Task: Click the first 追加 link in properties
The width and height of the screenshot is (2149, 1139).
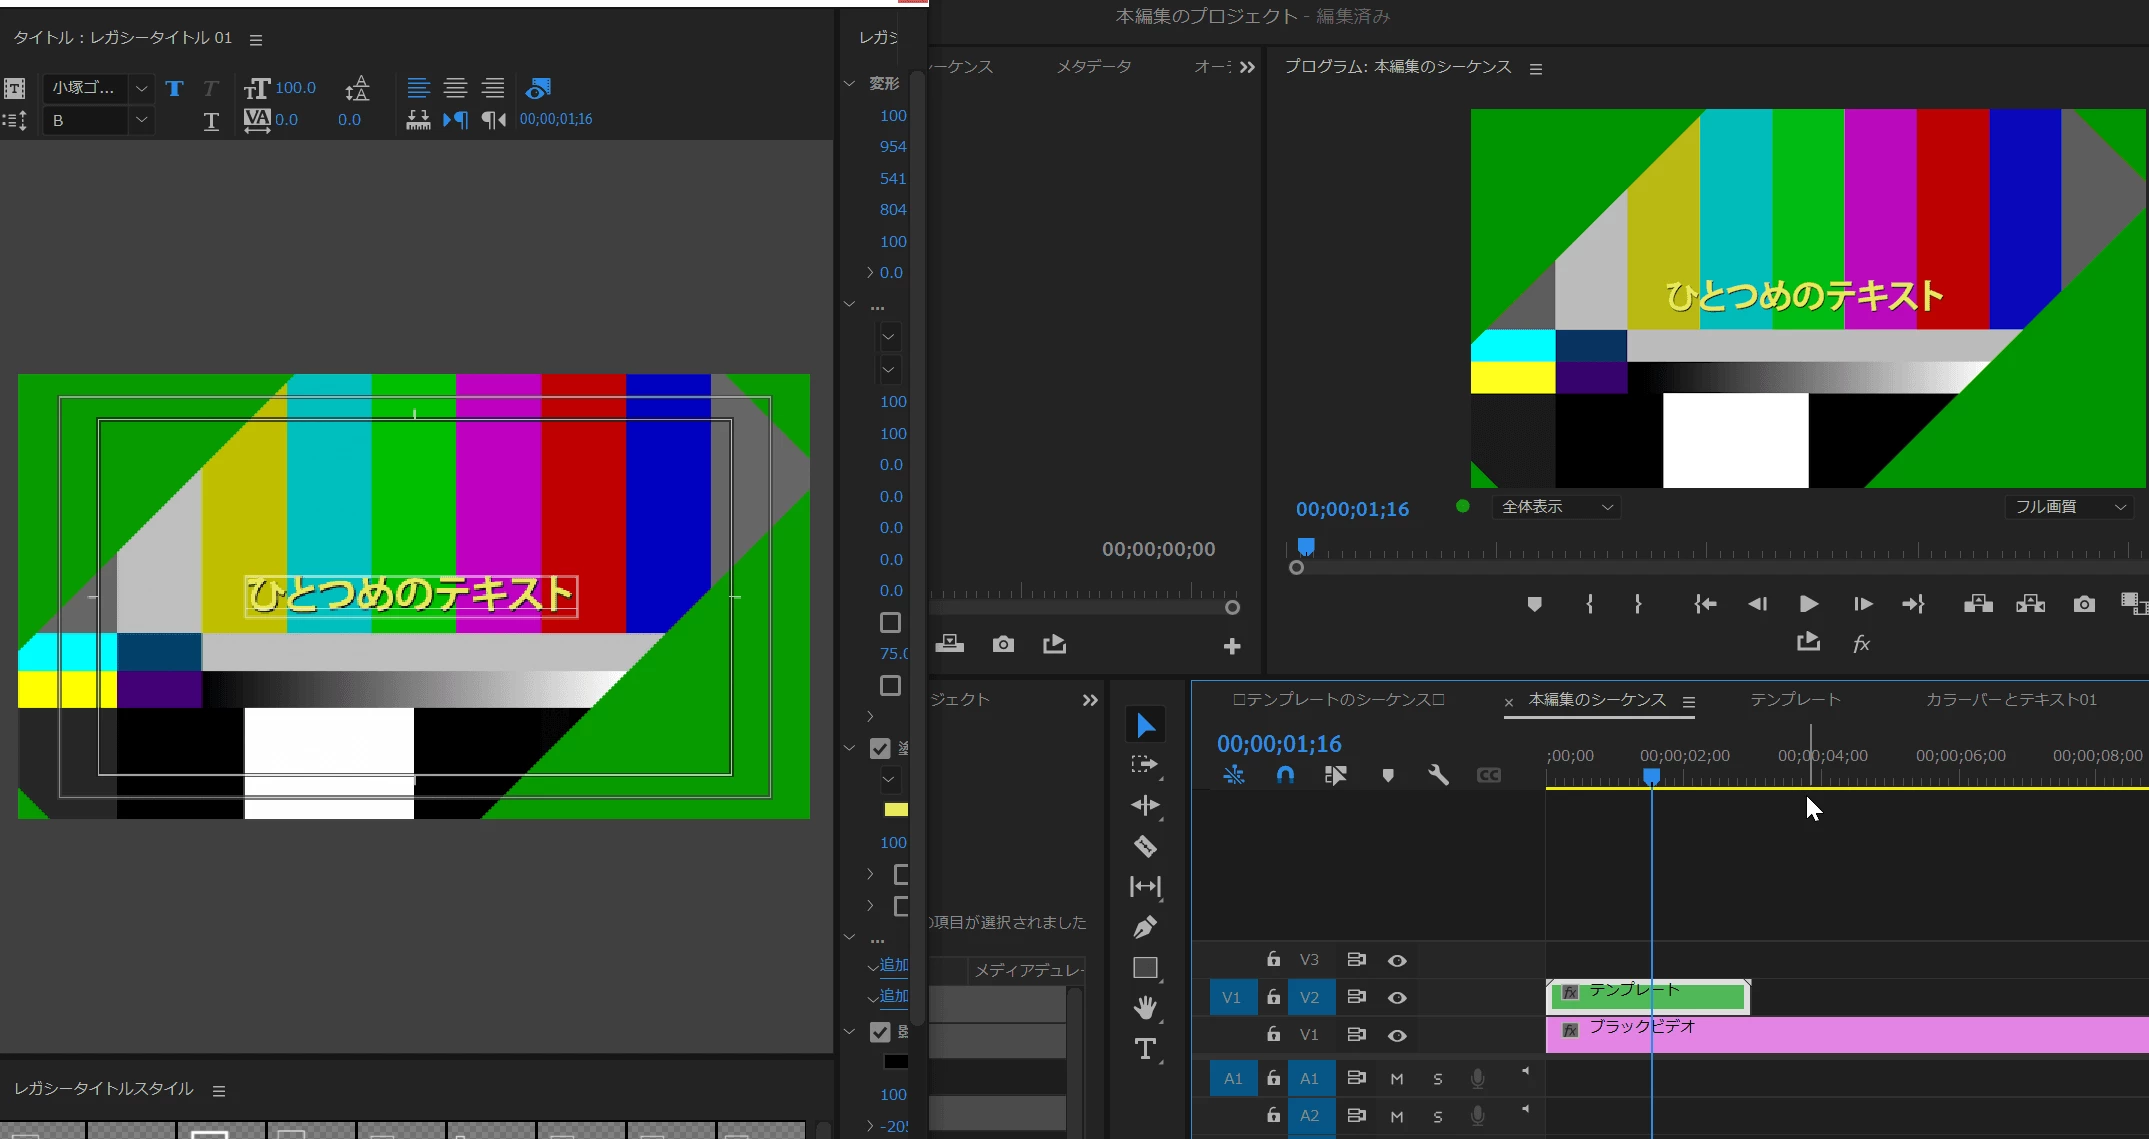Action: pos(893,965)
